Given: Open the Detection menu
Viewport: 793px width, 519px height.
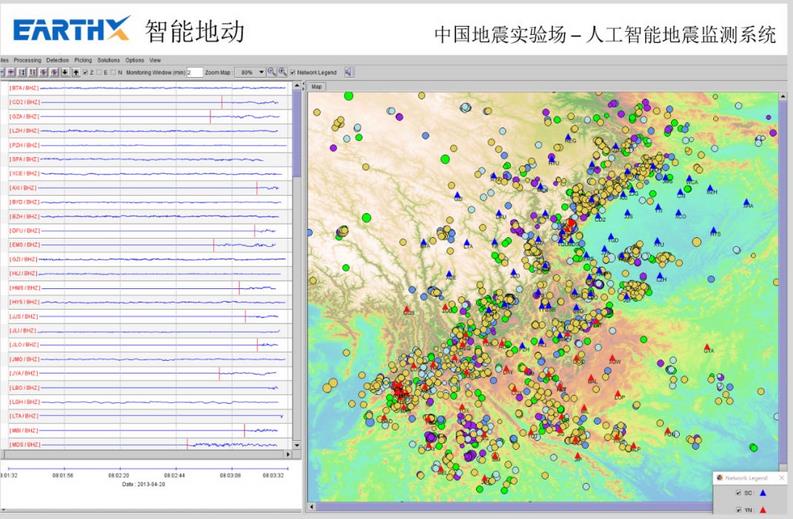Looking at the screenshot, I should 57,60.
